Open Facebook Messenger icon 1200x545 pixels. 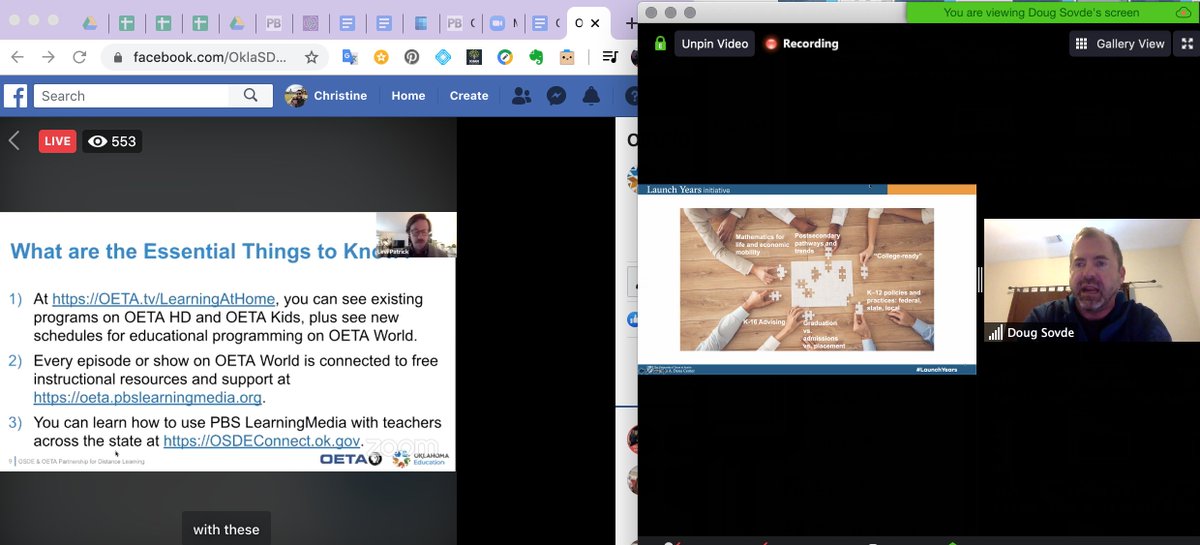point(556,96)
